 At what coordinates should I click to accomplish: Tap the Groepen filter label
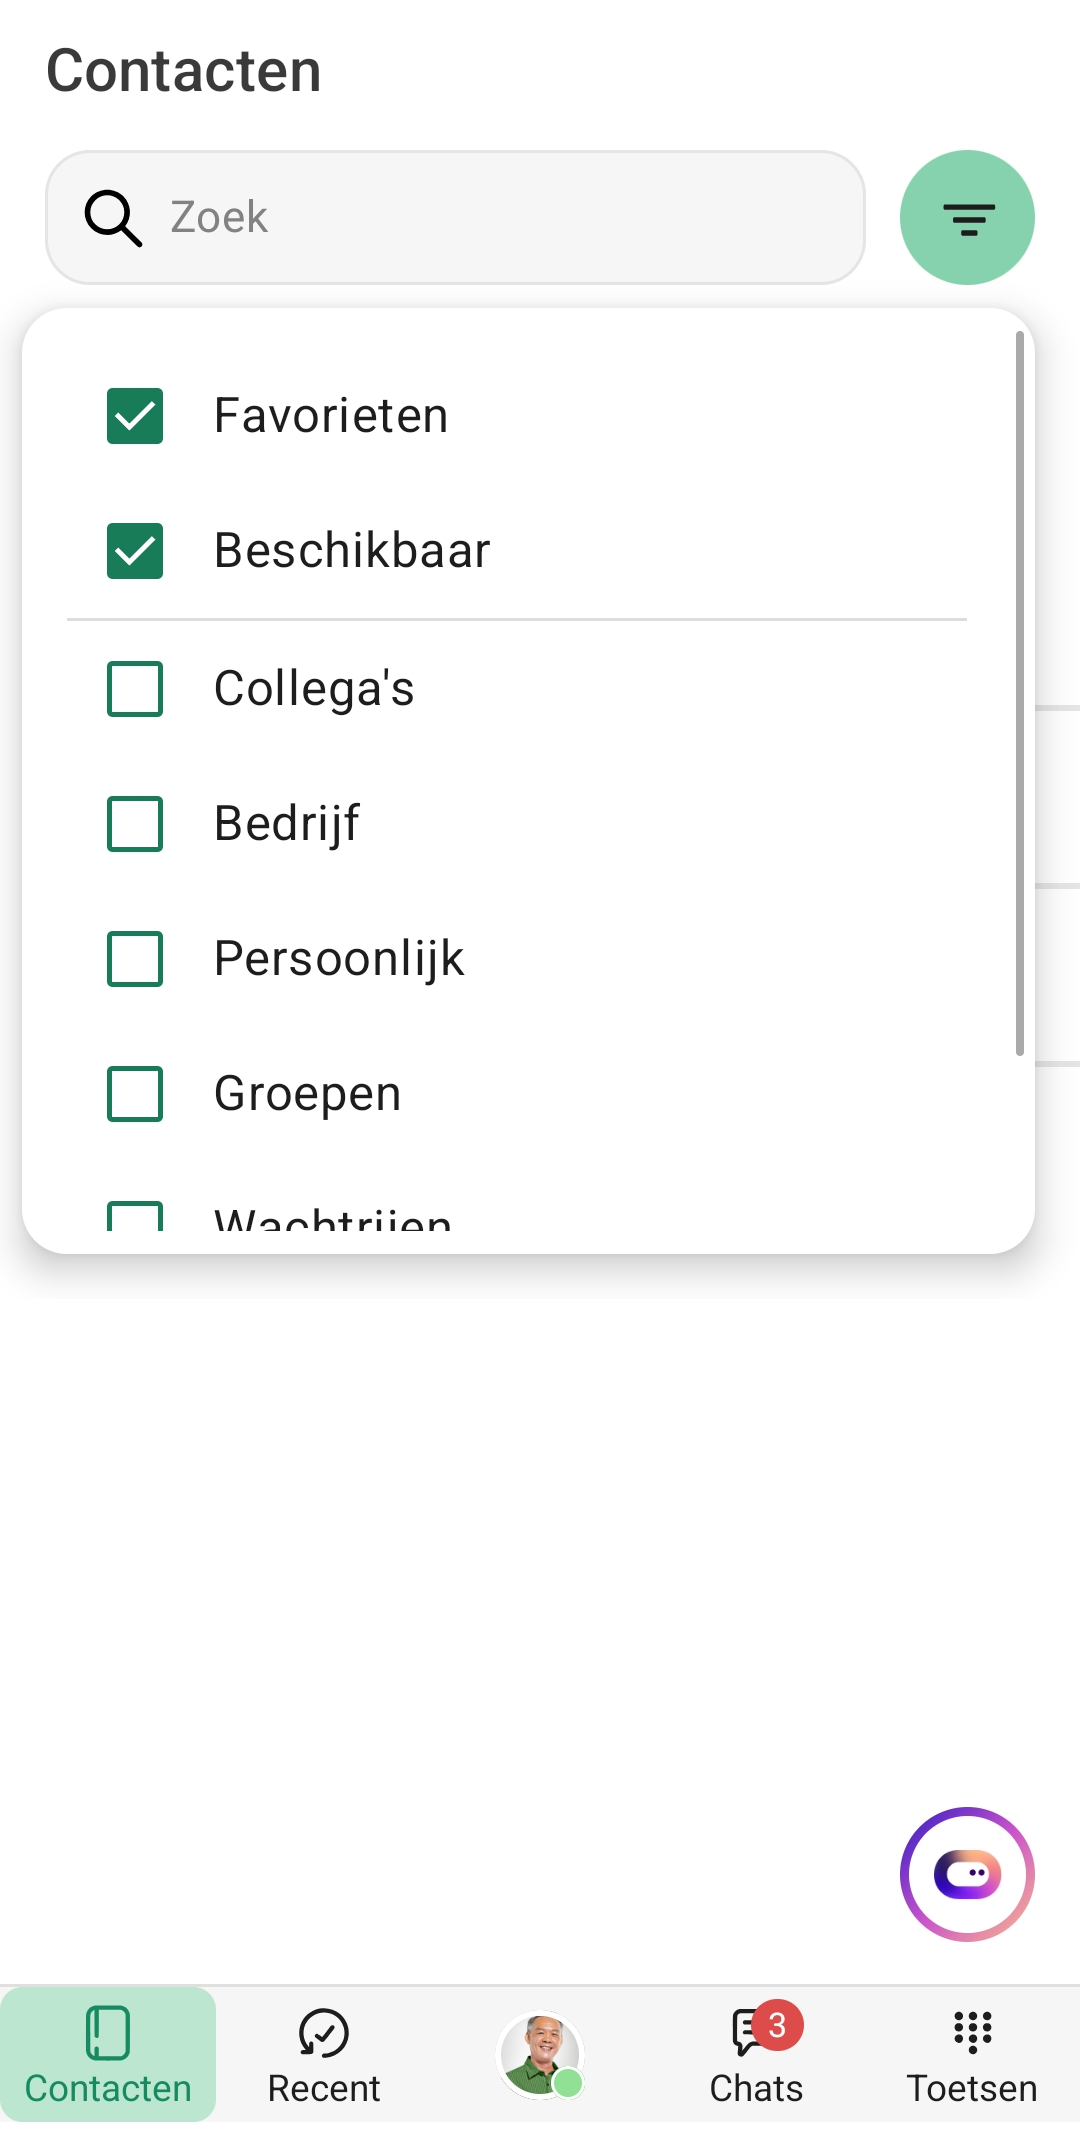point(308,1094)
